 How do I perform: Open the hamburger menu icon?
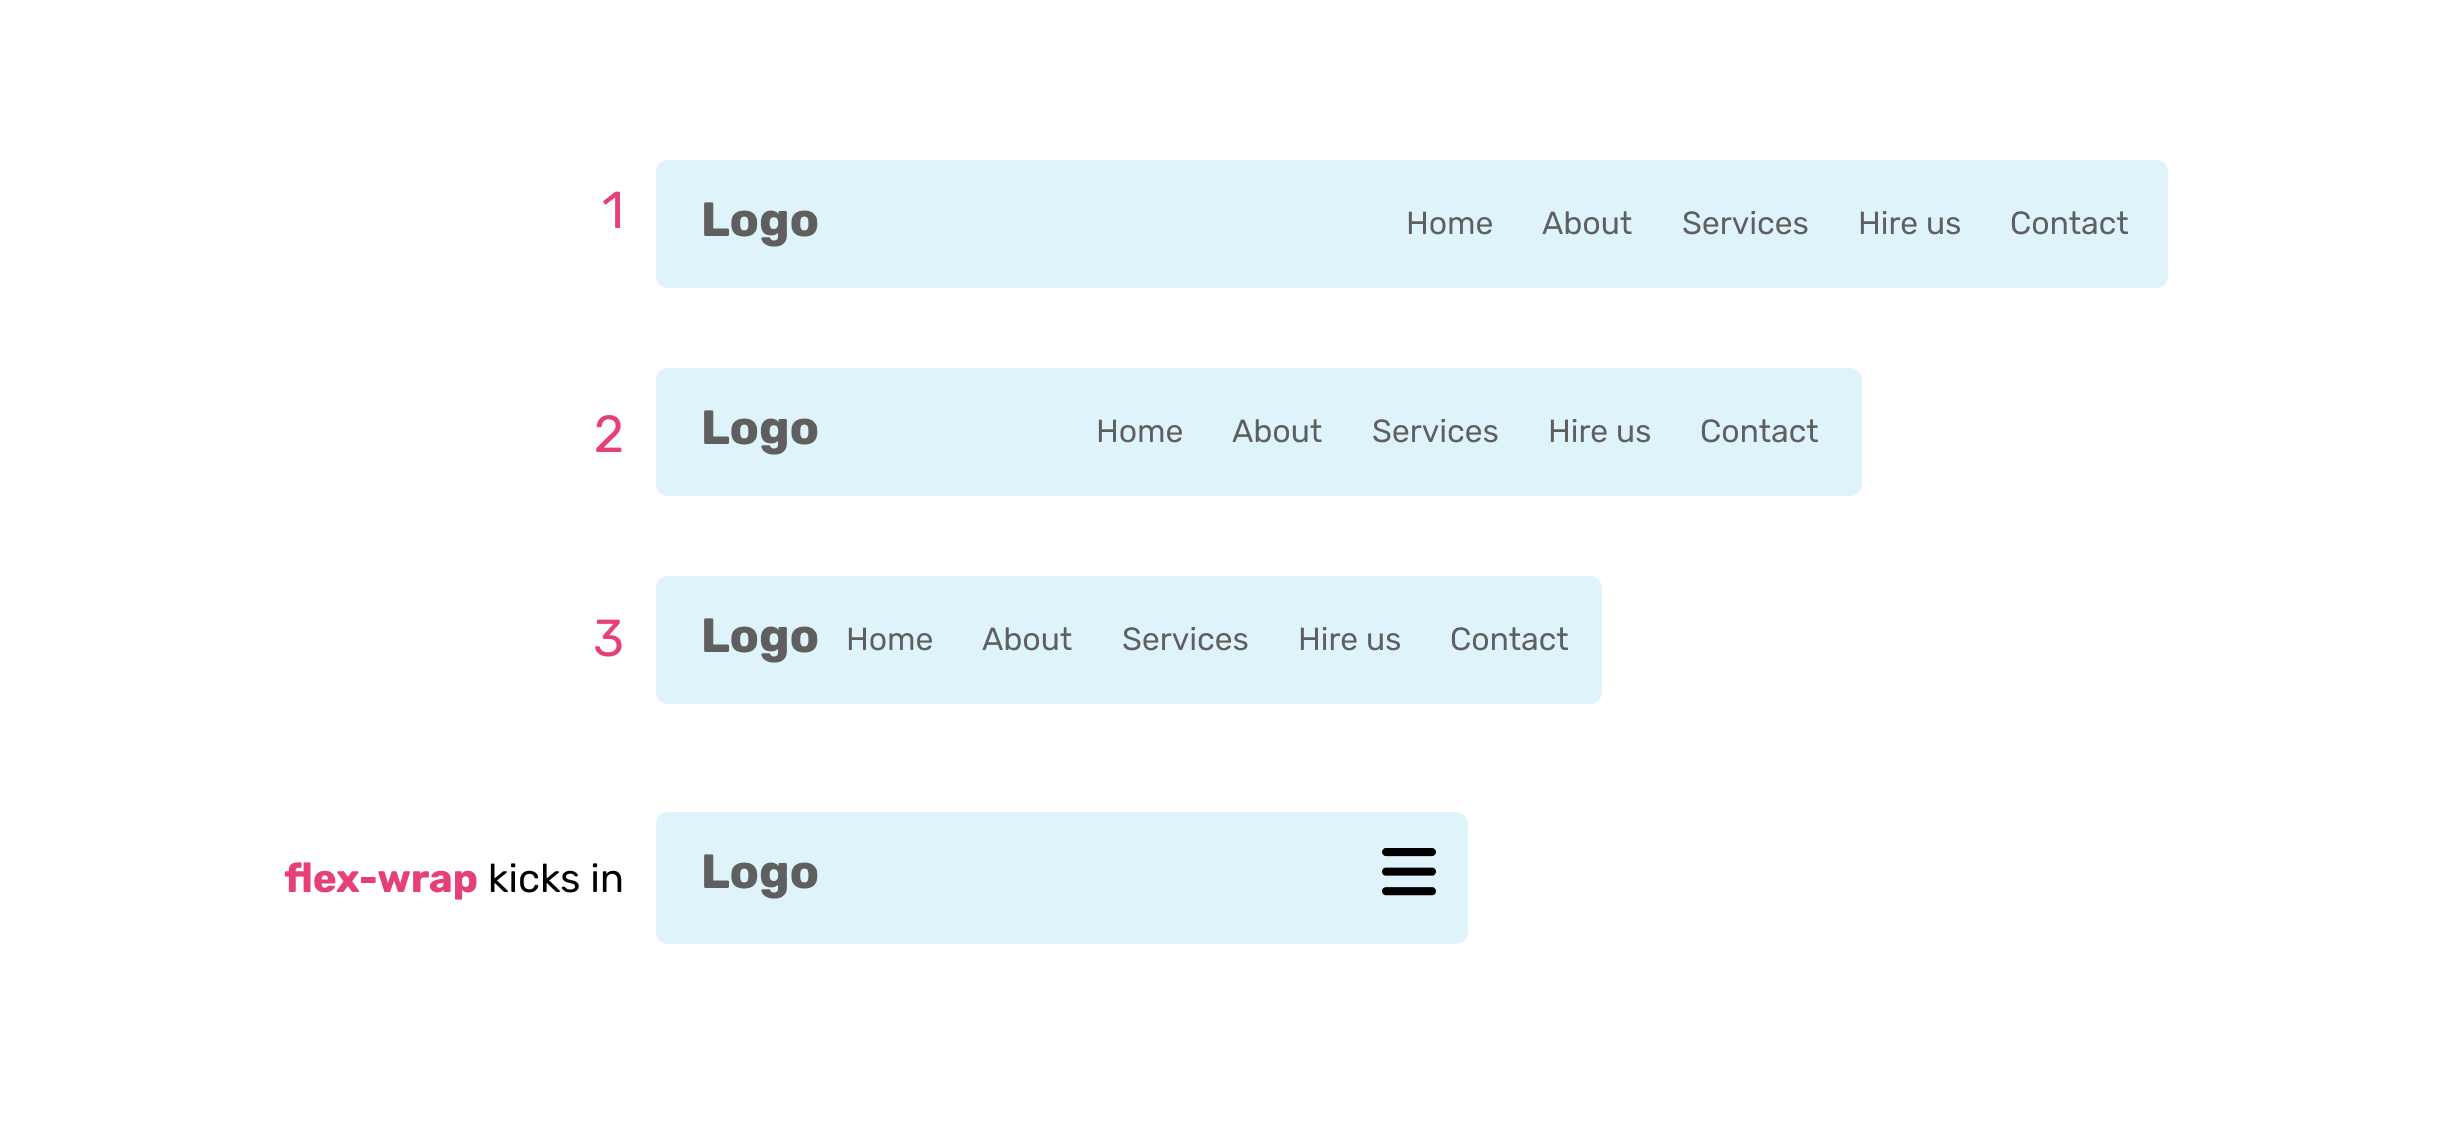tap(1408, 872)
